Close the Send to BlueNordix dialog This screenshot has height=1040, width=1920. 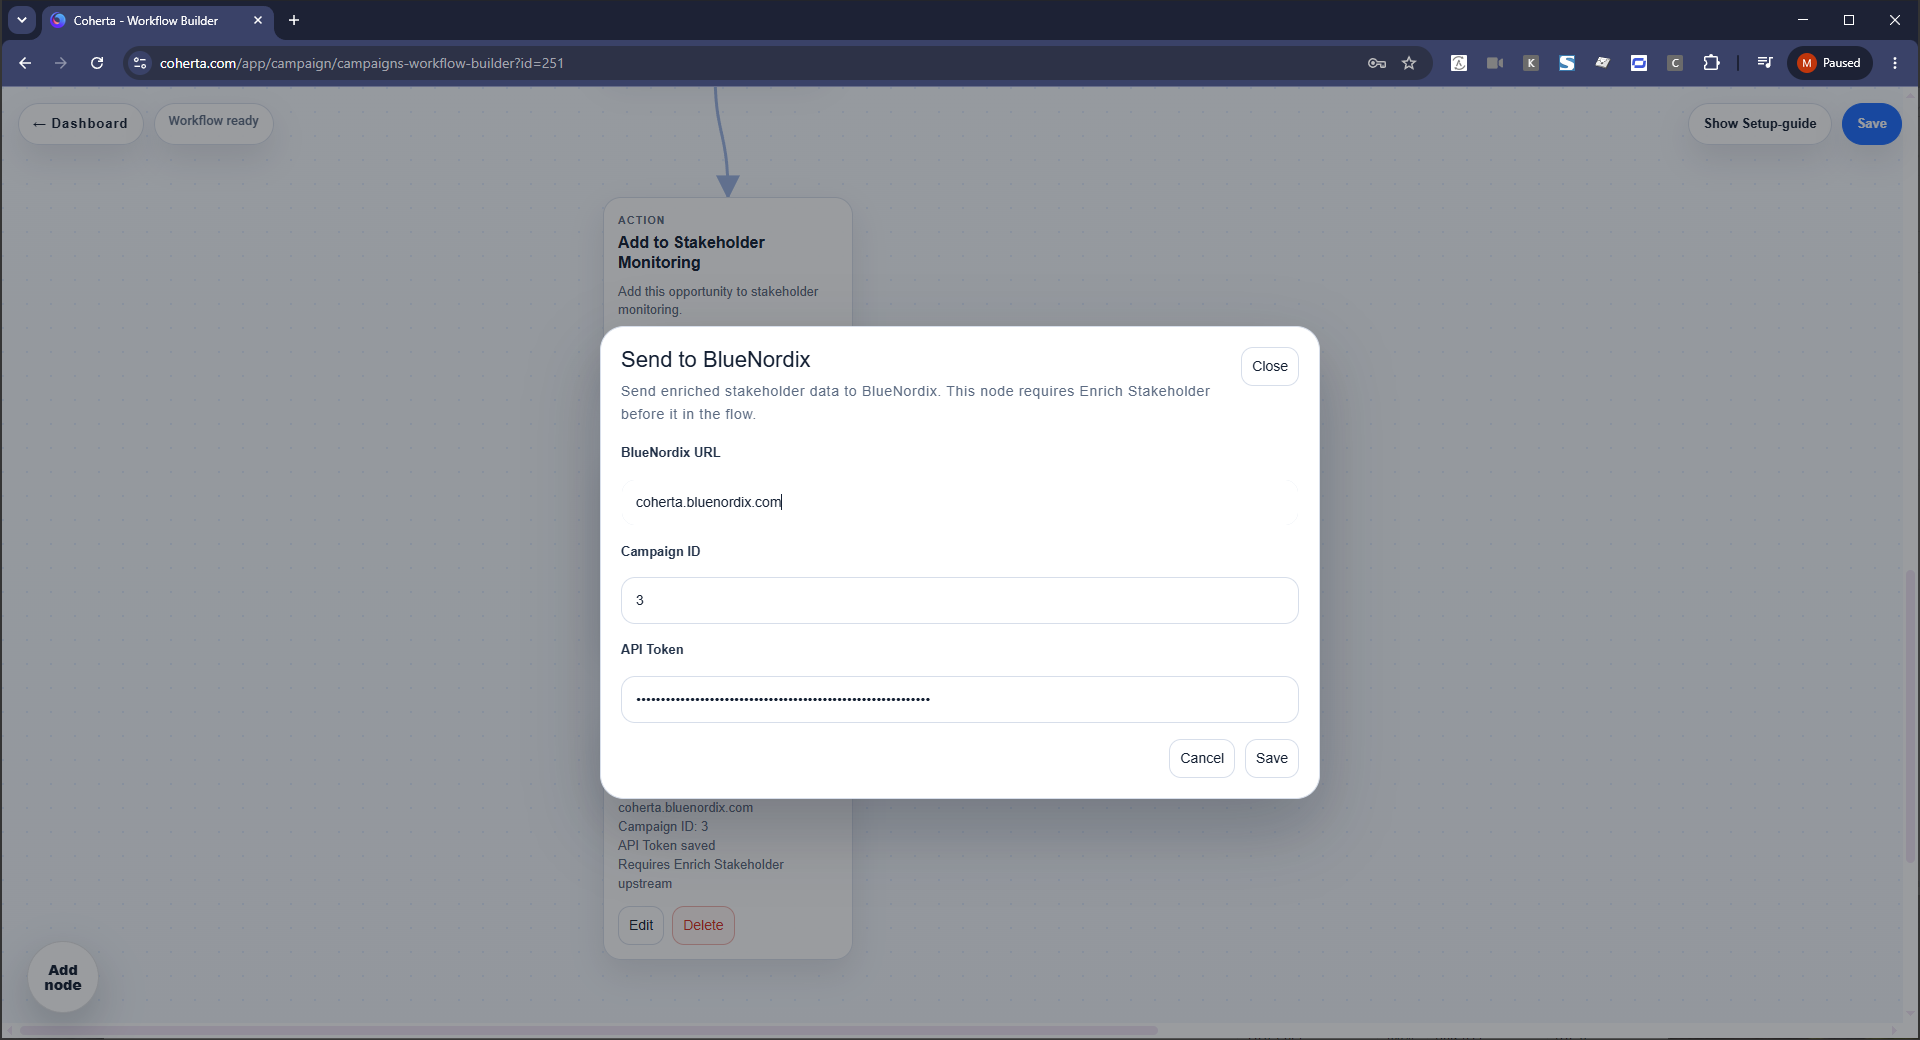pyautogui.click(x=1269, y=366)
